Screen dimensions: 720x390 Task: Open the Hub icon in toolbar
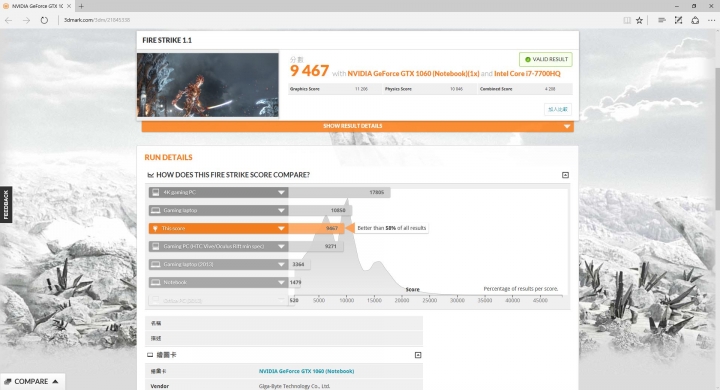[x=662, y=20]
